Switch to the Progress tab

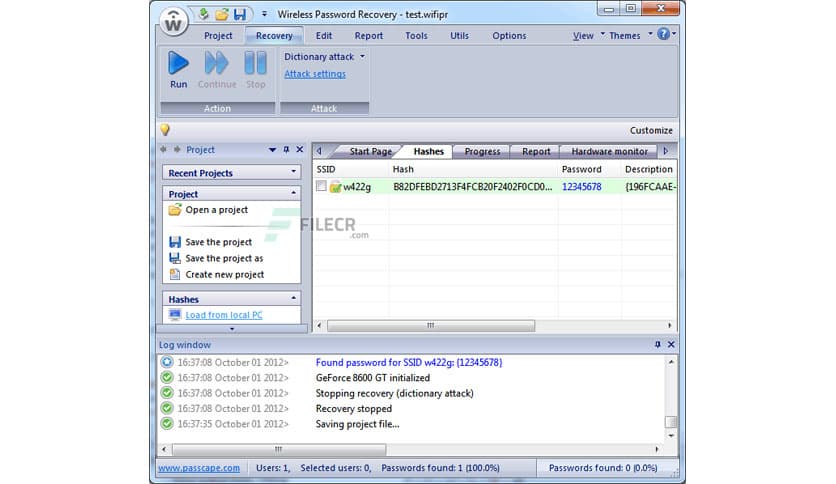tap(483, 151)
